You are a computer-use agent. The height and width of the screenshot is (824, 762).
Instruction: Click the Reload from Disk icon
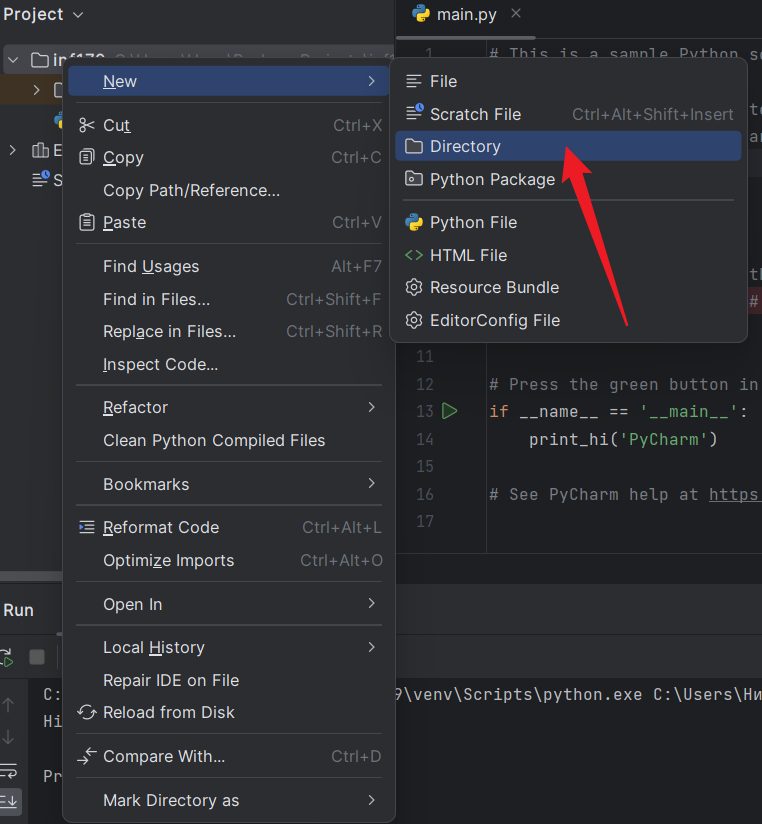(x=87, y=713)
